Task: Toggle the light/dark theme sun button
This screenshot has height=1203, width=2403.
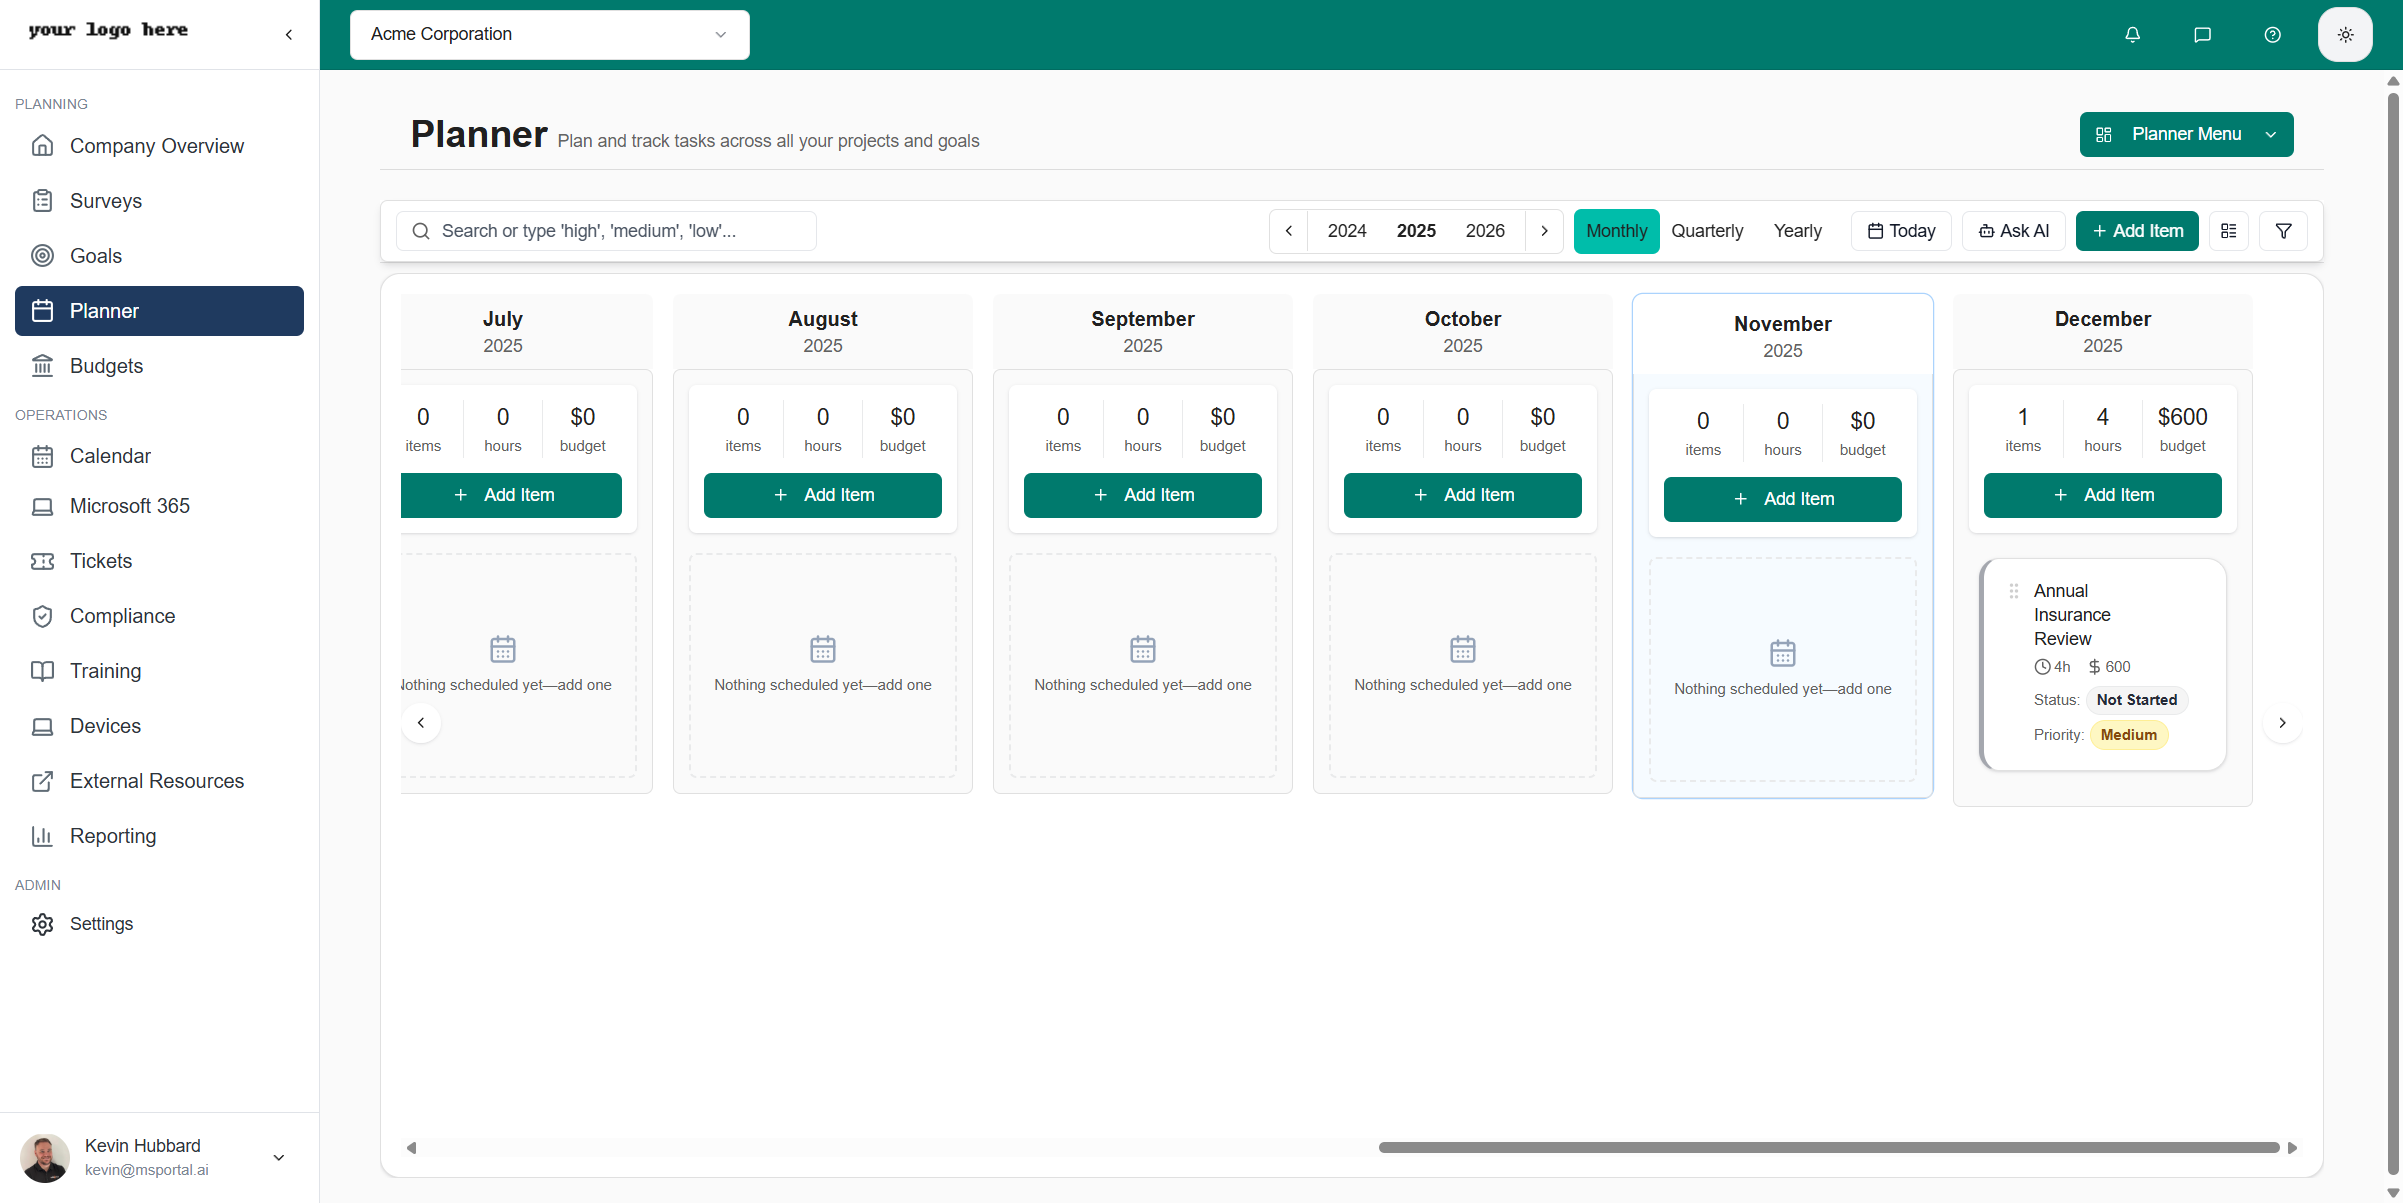Action: pos(2345,35)
